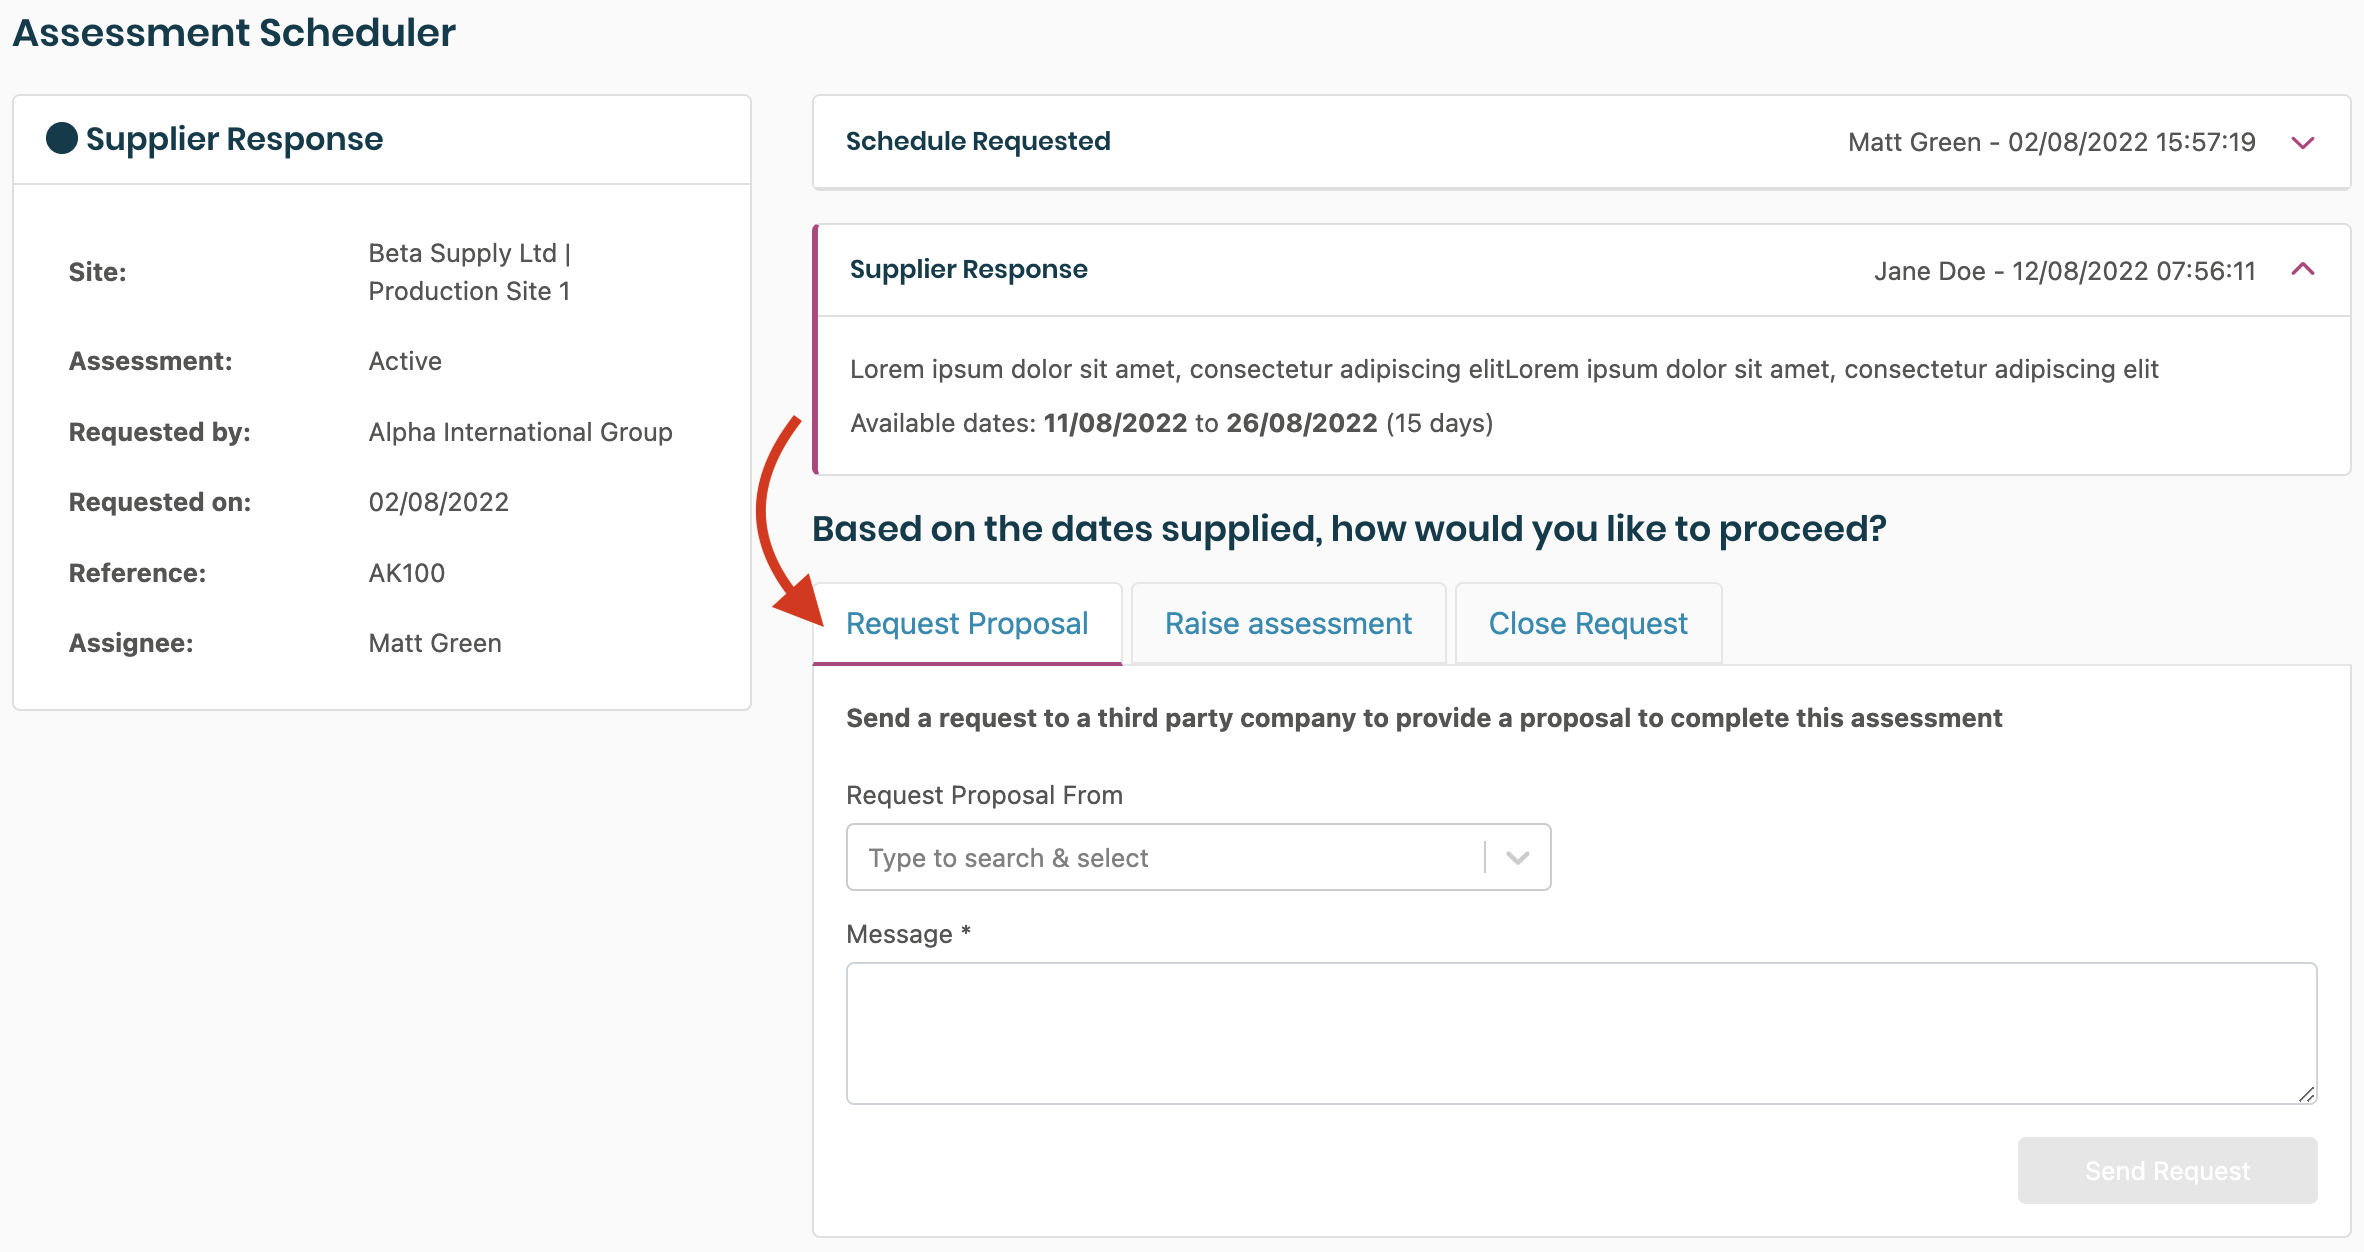Image resolution: width=2364 pixels, height=1252 pixels.
Task: Click the Message text area
Action: pyautogui.click(x=1580, y=1033)
